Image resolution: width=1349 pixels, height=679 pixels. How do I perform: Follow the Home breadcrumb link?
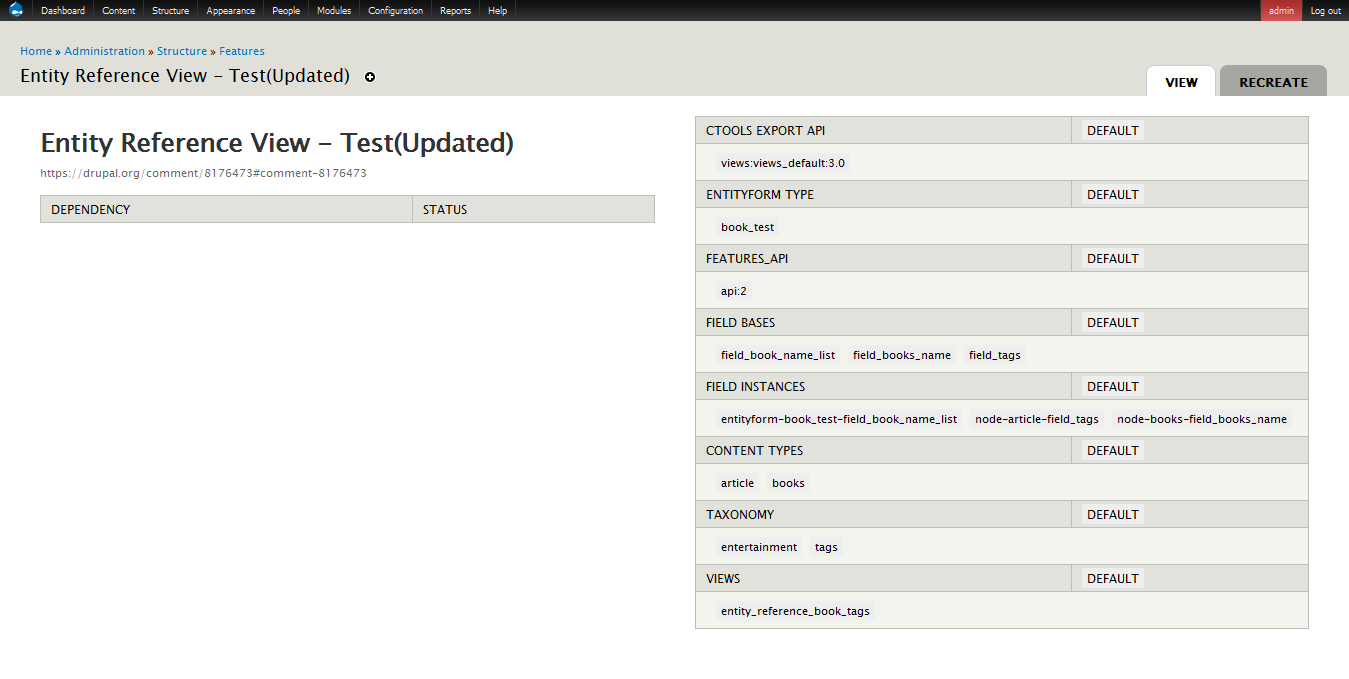36,51
